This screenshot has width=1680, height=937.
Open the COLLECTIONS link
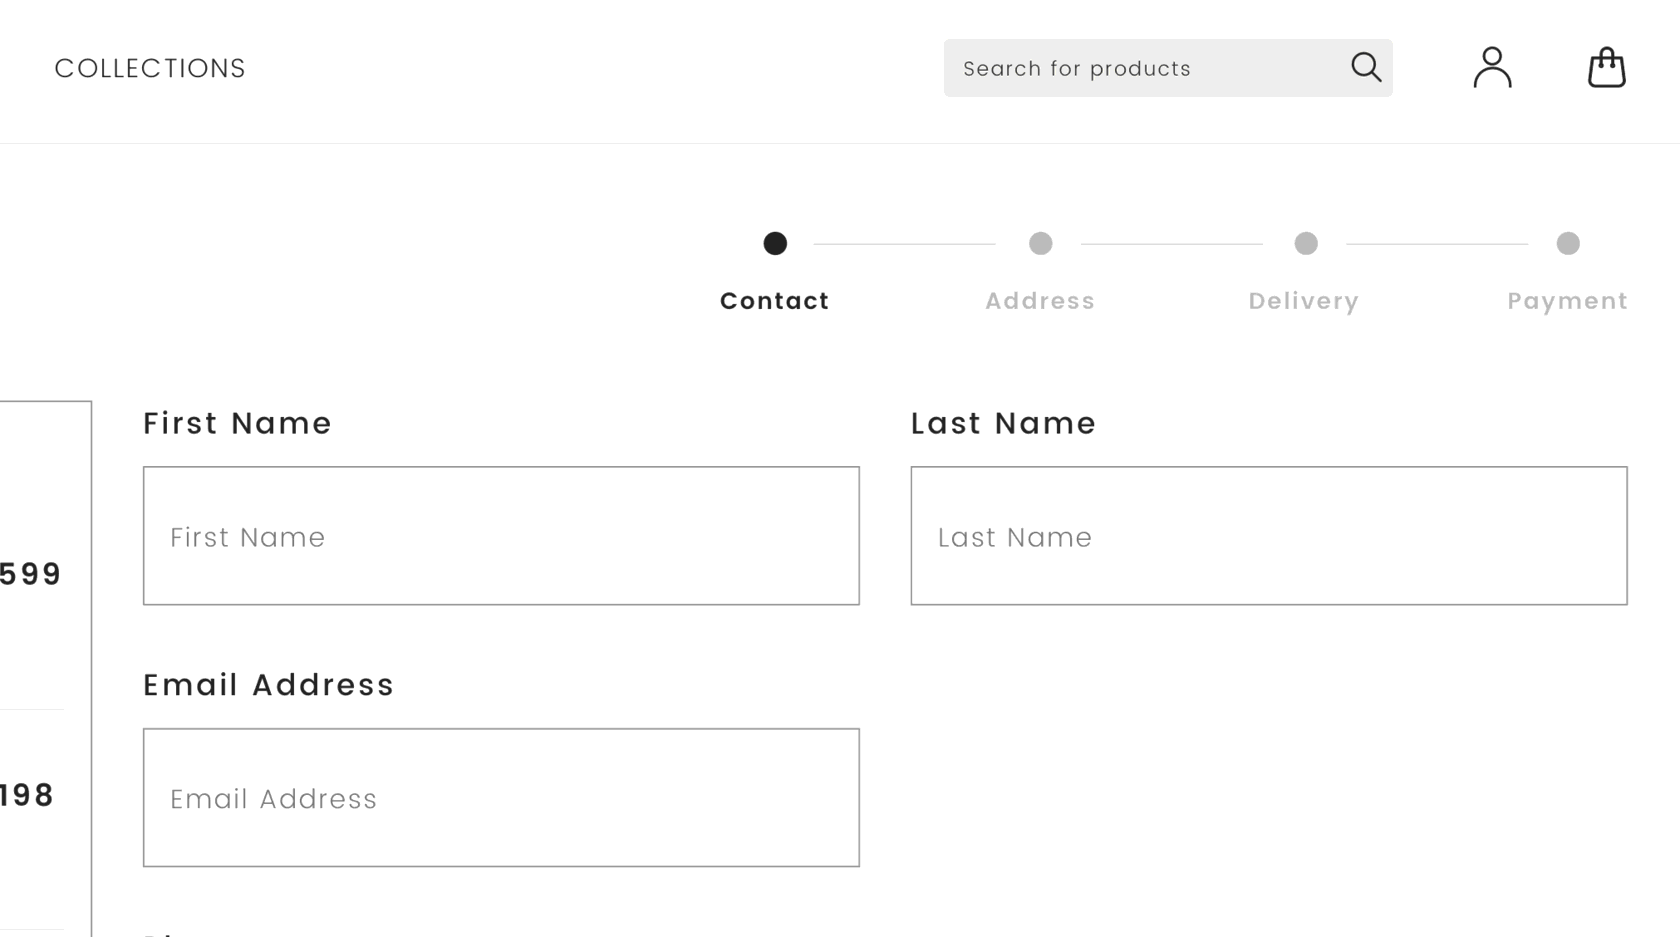point(150,68)
